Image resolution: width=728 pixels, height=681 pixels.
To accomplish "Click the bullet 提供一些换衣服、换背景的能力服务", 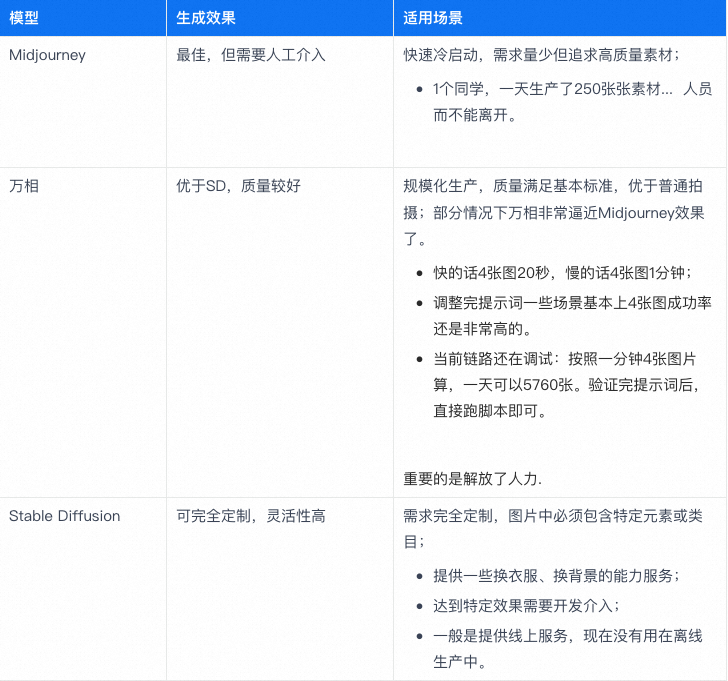I will coord(556,576).
